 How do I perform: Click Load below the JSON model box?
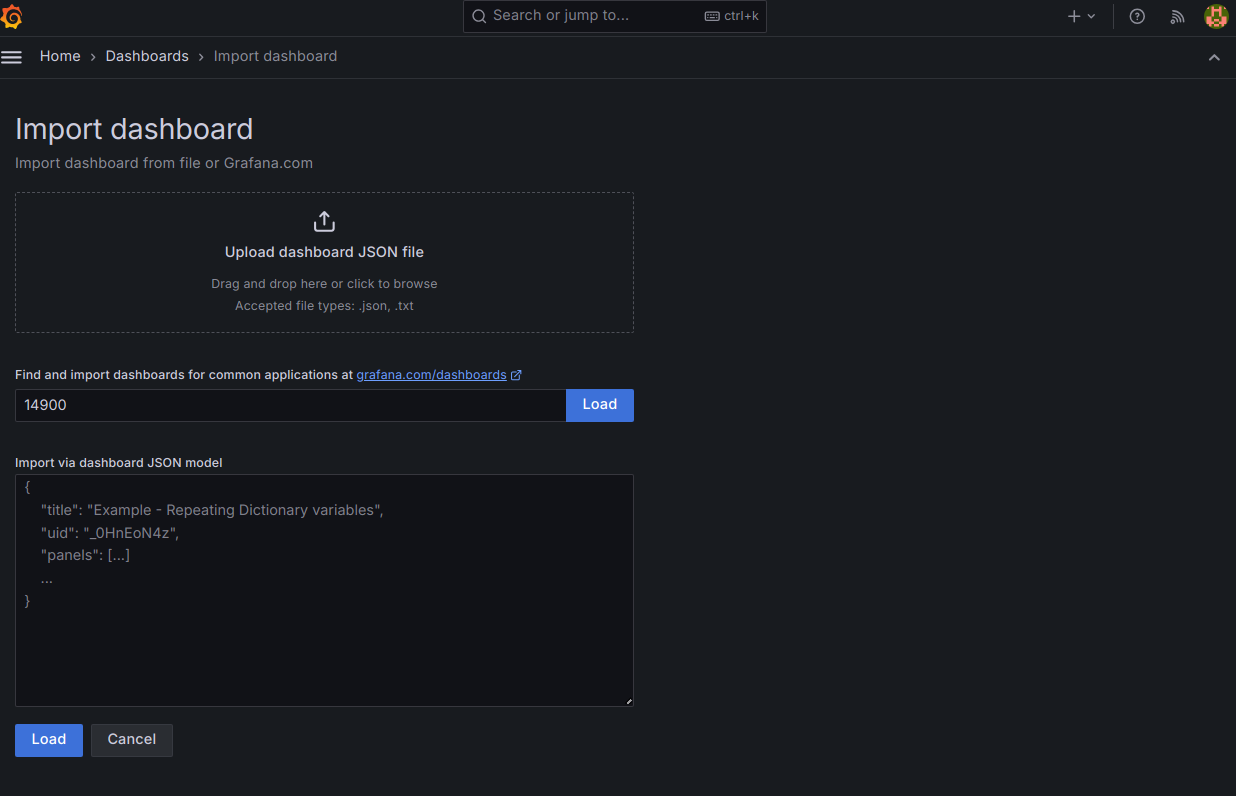[x=48, y=740]
